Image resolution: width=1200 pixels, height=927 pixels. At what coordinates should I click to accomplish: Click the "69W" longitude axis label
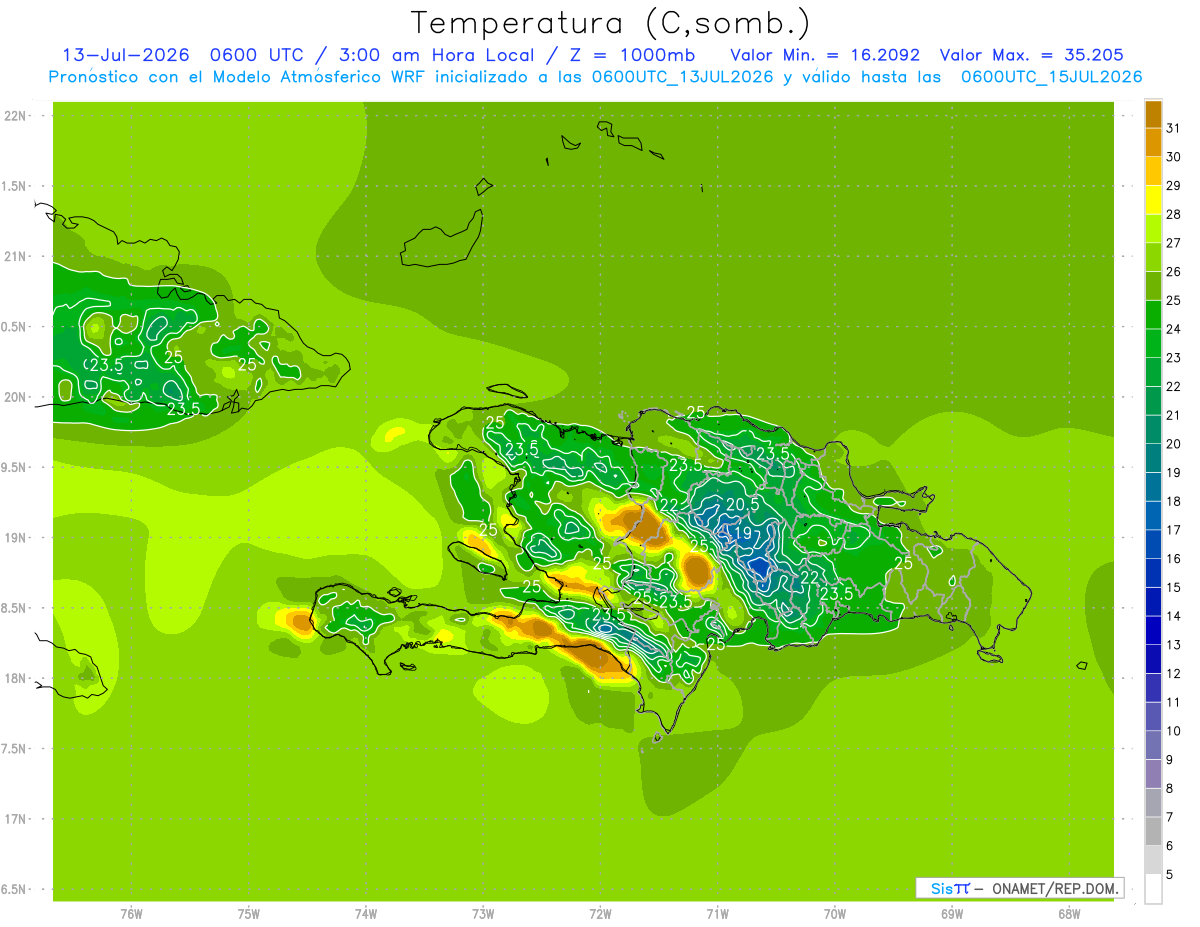point(952,914)
